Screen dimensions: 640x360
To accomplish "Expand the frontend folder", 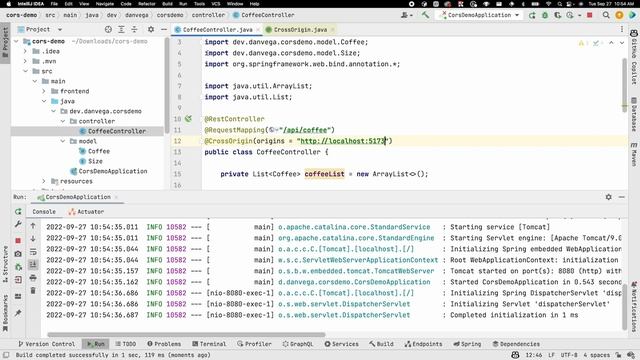I will 44,91.
